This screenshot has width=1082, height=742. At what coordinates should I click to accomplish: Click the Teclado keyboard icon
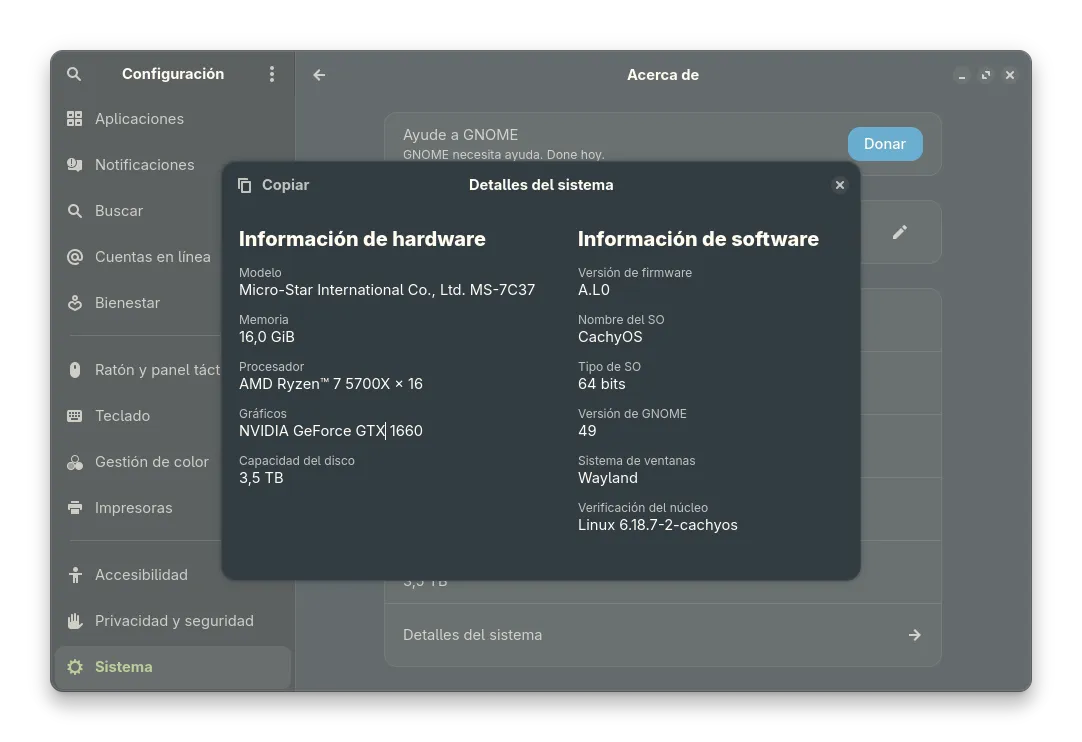(x=75, y=416)
